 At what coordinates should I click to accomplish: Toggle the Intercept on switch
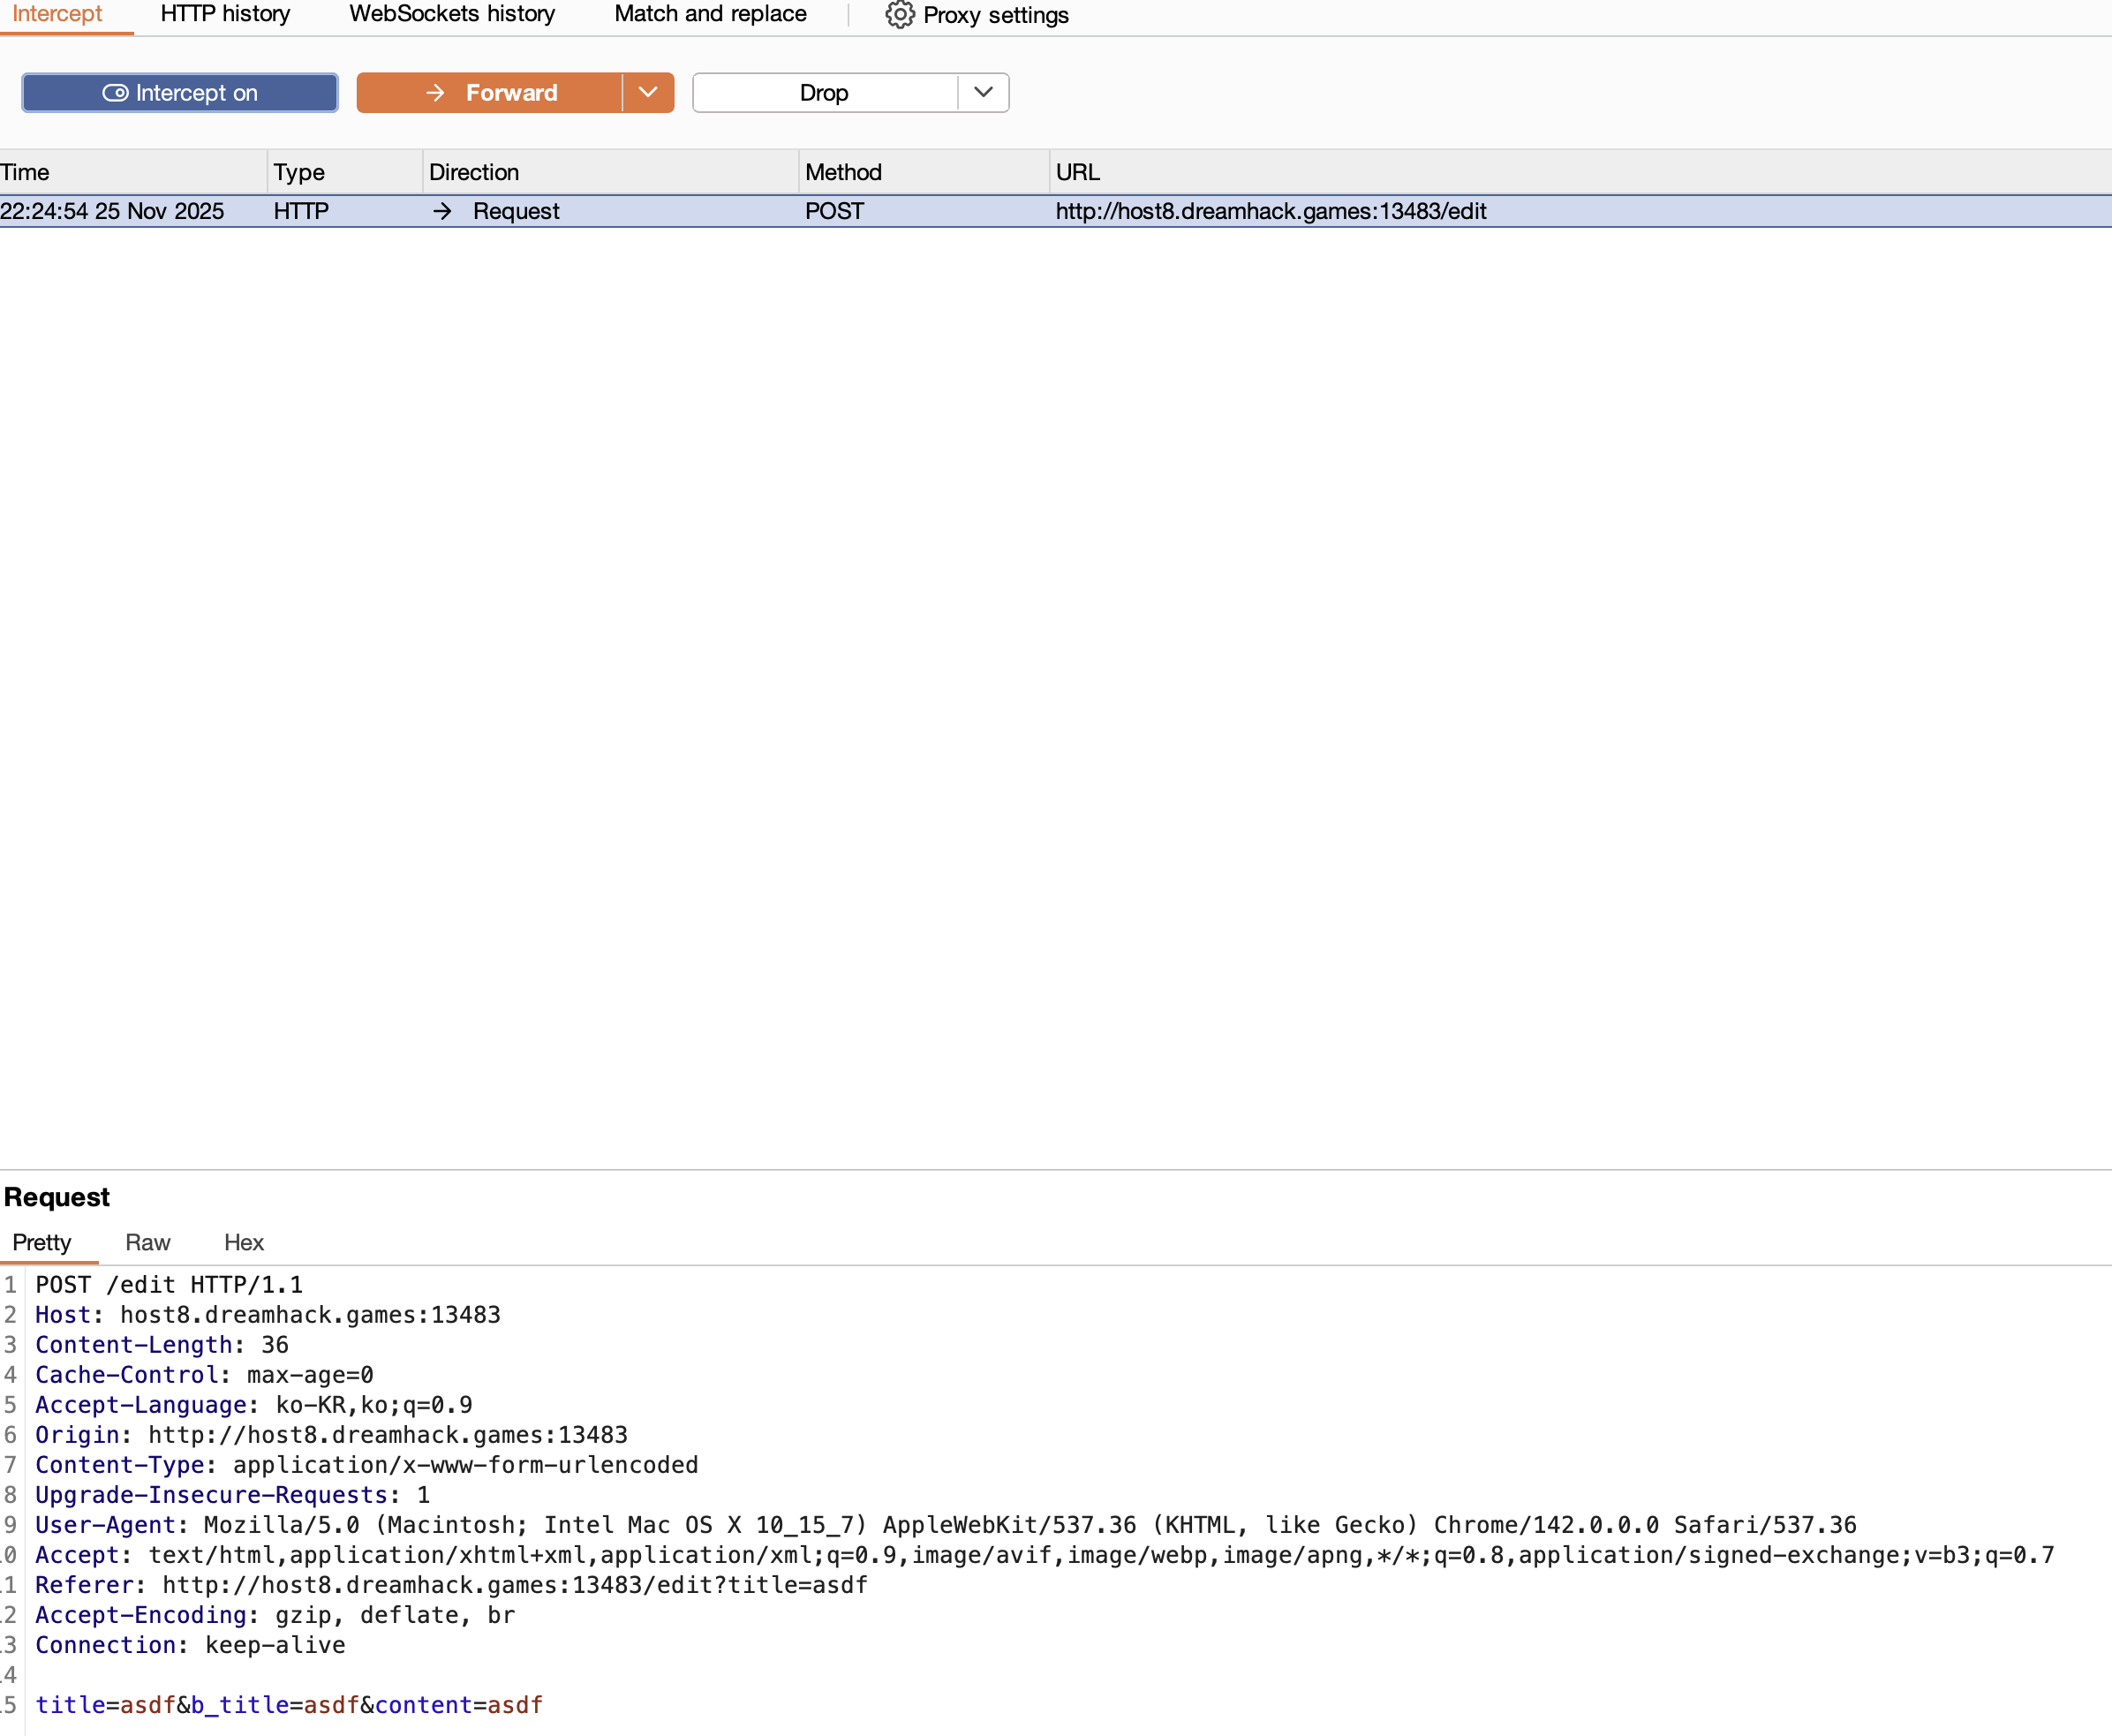(x=180, y=93)
